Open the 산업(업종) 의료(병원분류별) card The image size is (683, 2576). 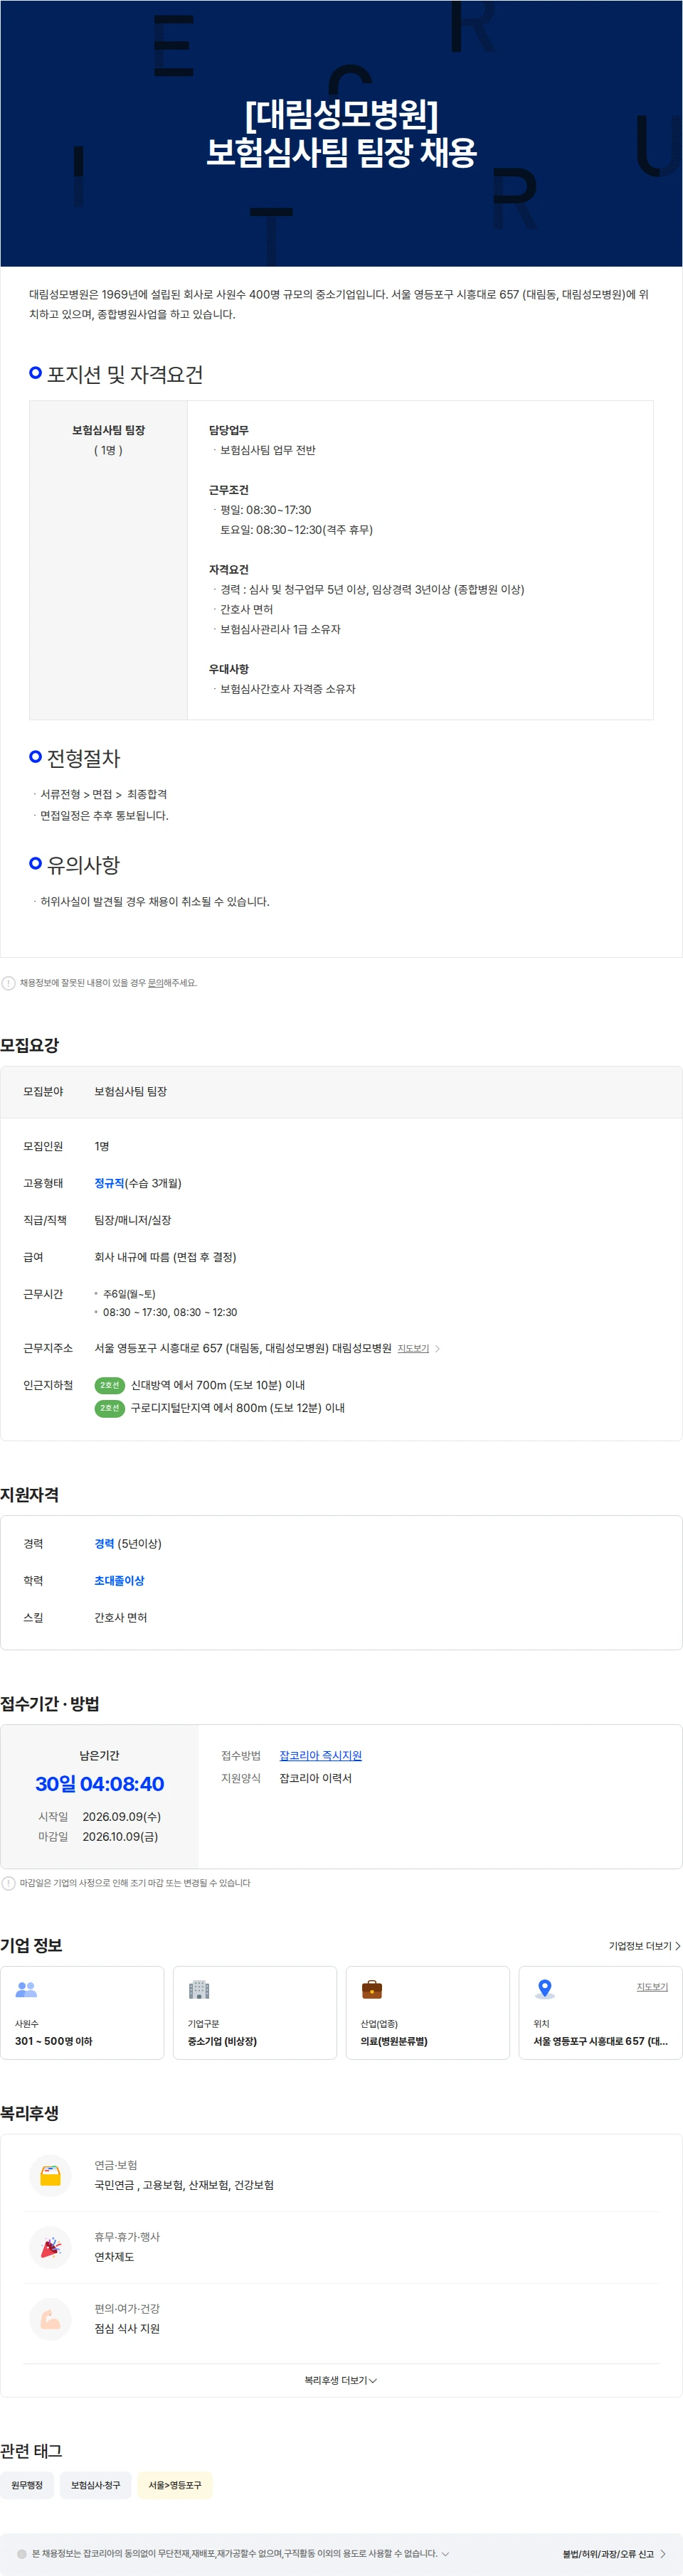pyautogui.click(x=428, y=2012)
